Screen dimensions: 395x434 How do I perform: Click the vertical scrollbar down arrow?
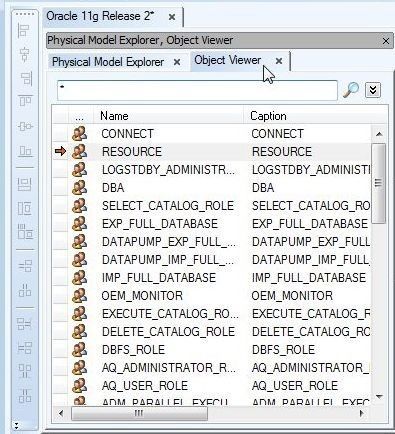point(379,396)
